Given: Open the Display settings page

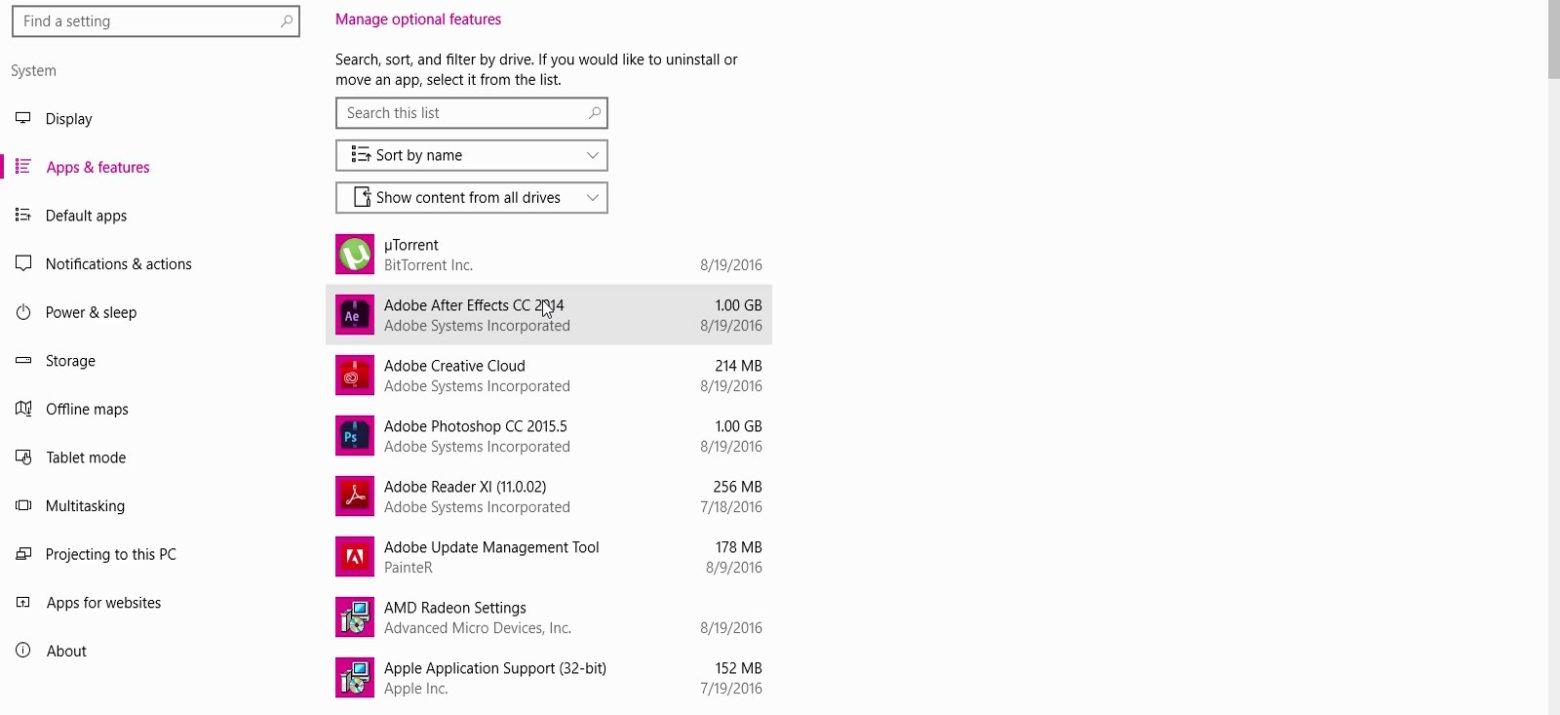Looking at the screenshot, I should (68, 119).
